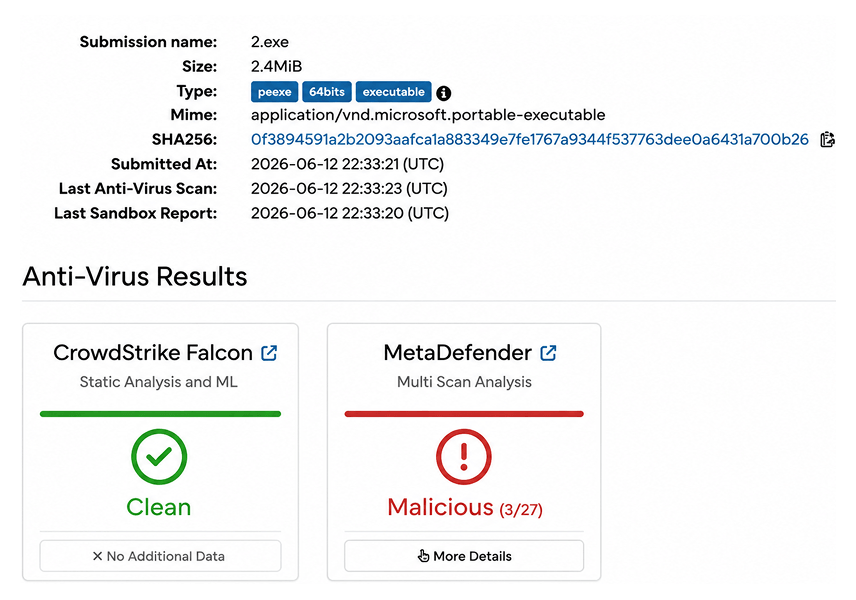Click the info icon beside type tags
Image resolution: width=856 pixels, height=600 pixels.
(443, 93)
